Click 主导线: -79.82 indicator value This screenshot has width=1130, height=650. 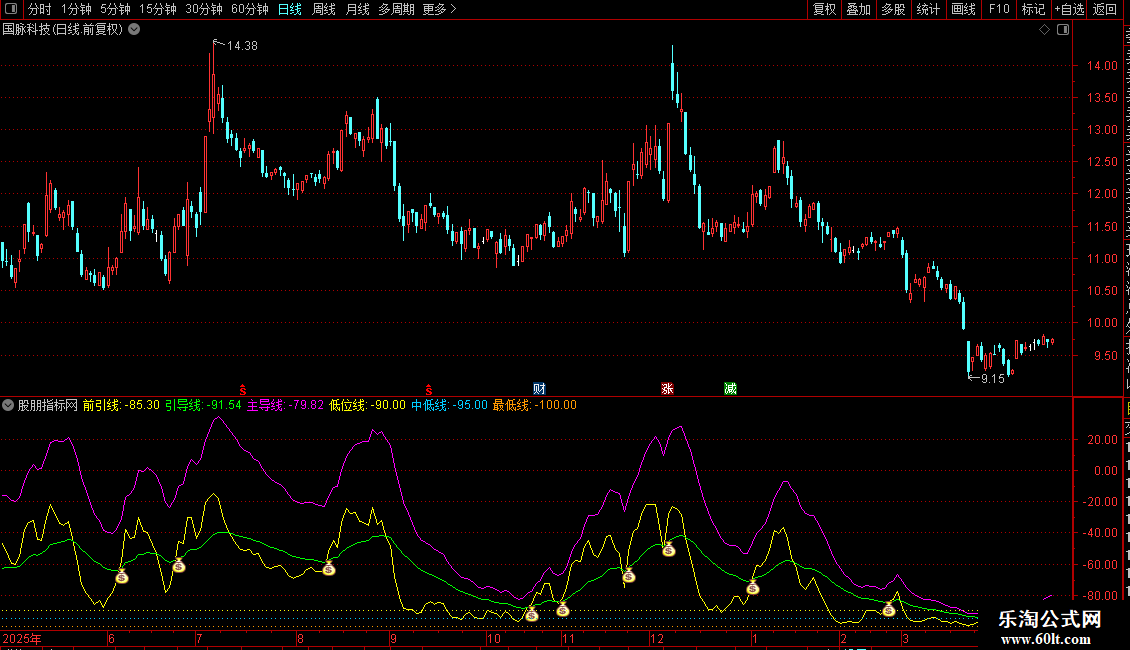pyautogui.click(x=285, y=405)
